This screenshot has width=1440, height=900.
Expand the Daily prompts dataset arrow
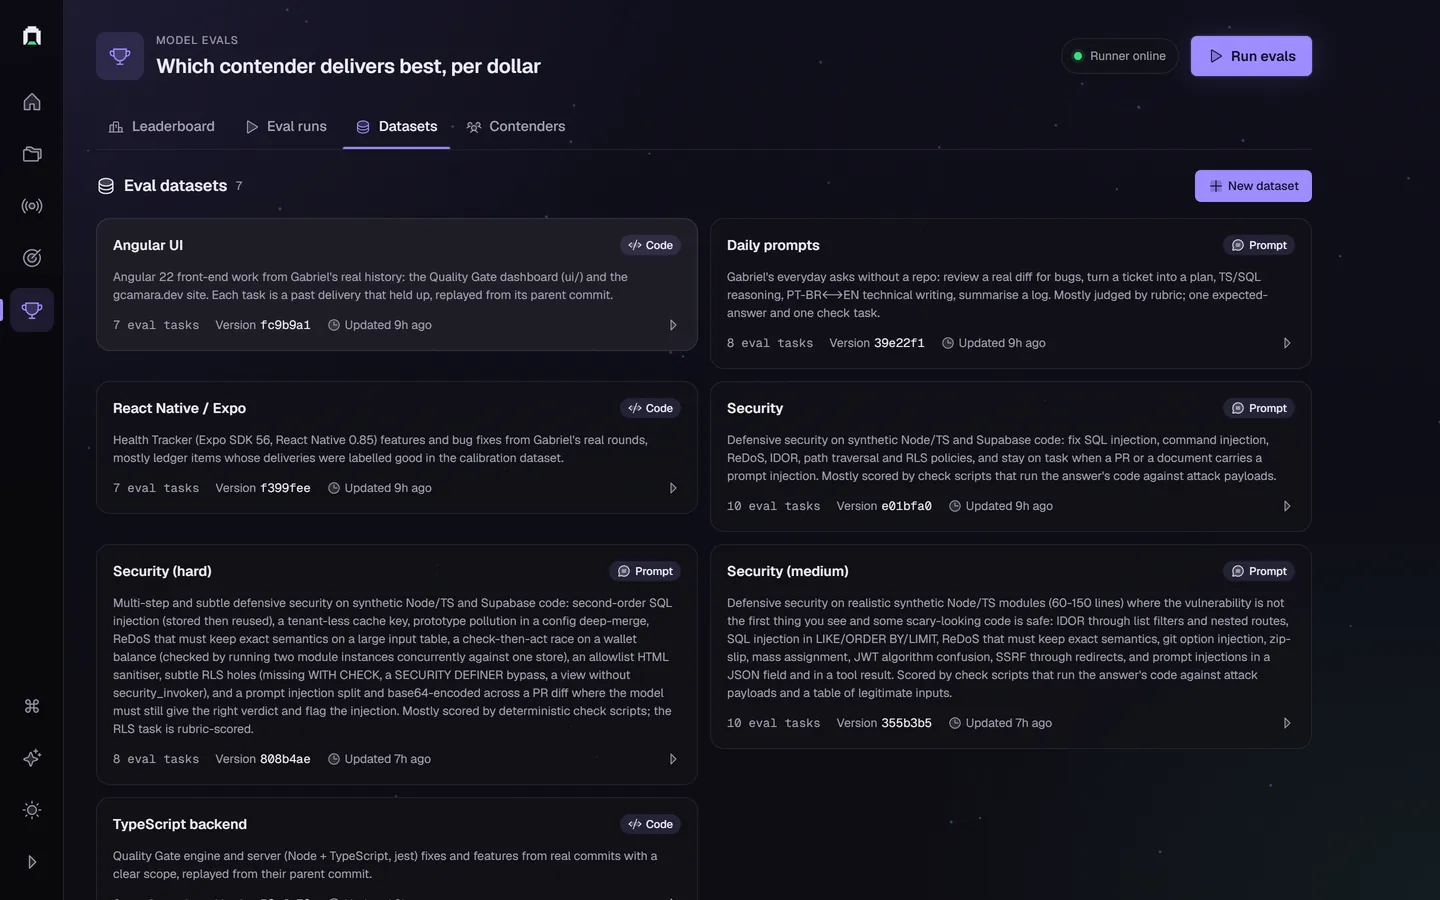[x=1287, y=343]
